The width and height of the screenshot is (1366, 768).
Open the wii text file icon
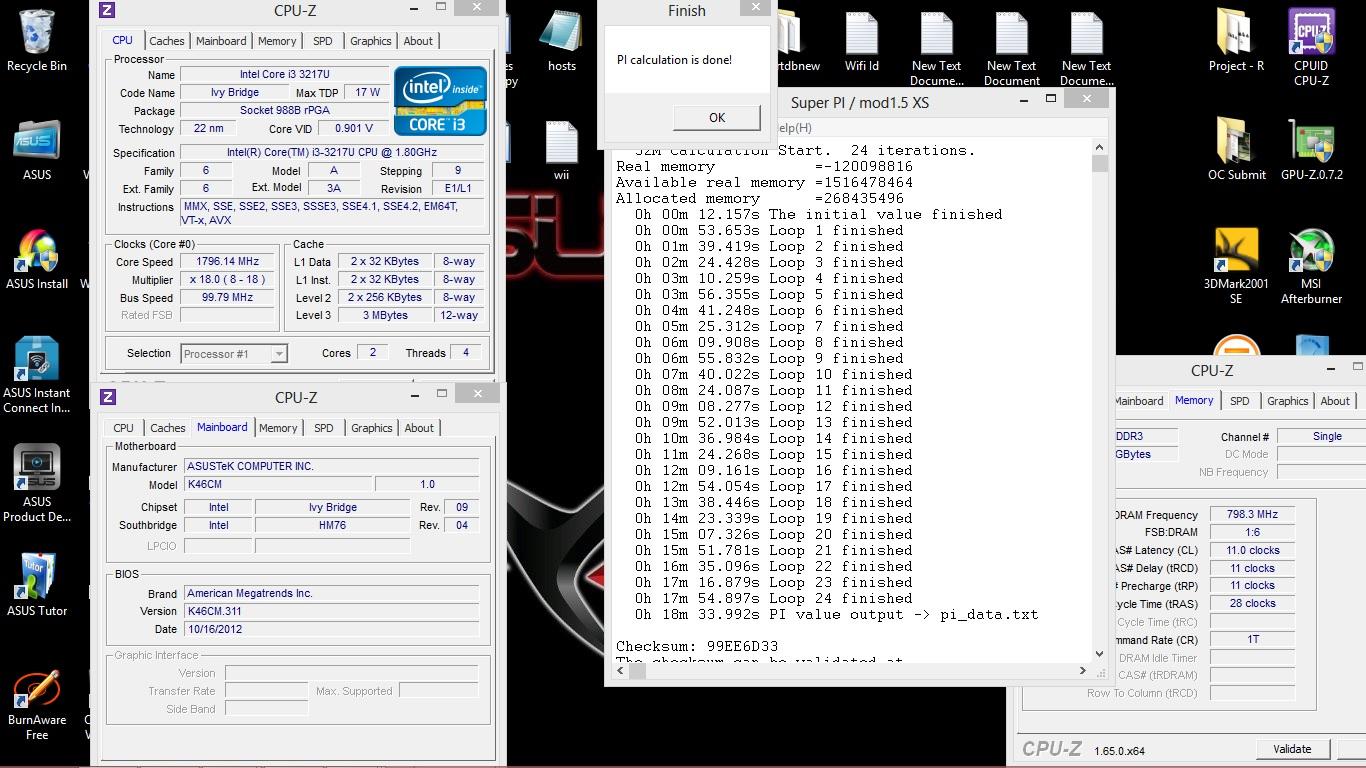click(x=562, y=151)
